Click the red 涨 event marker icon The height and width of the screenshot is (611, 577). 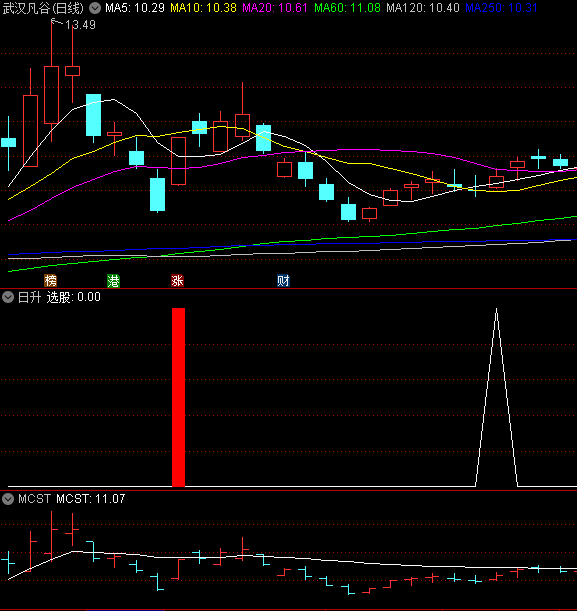[177, 281]
